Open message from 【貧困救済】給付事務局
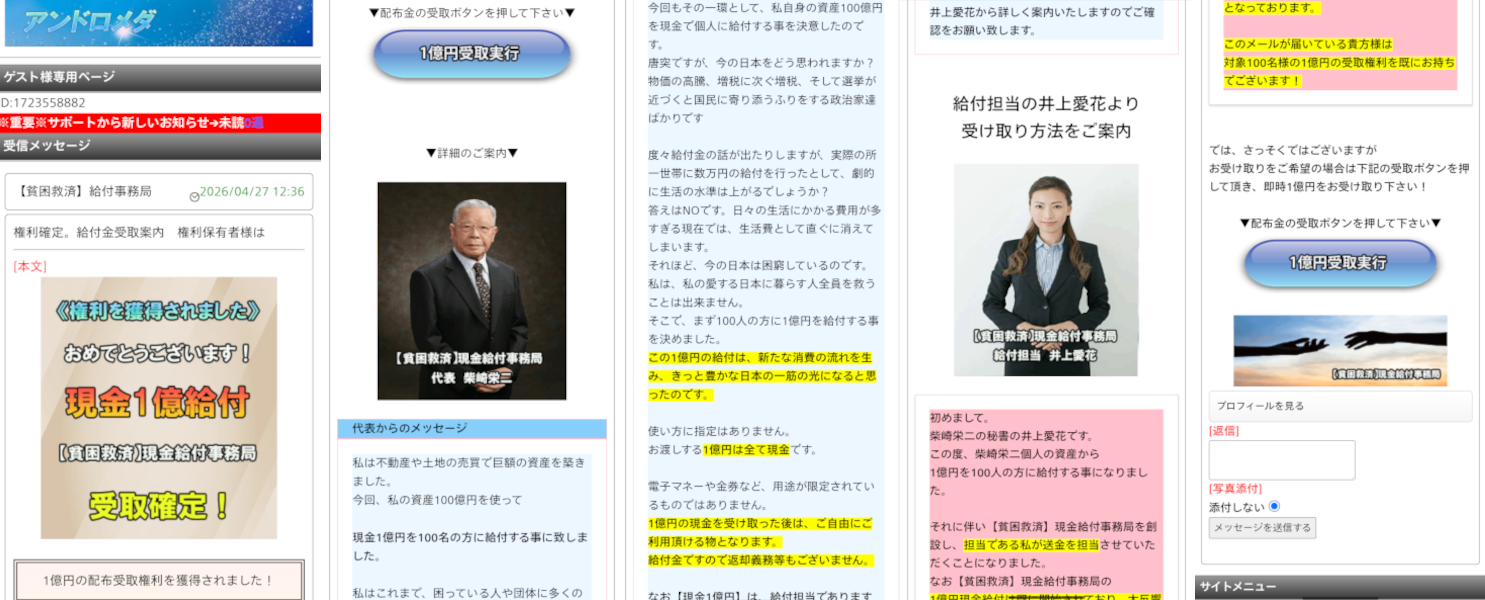The height and width of the screenshot is (600, 1485). [x=85, y=192]
